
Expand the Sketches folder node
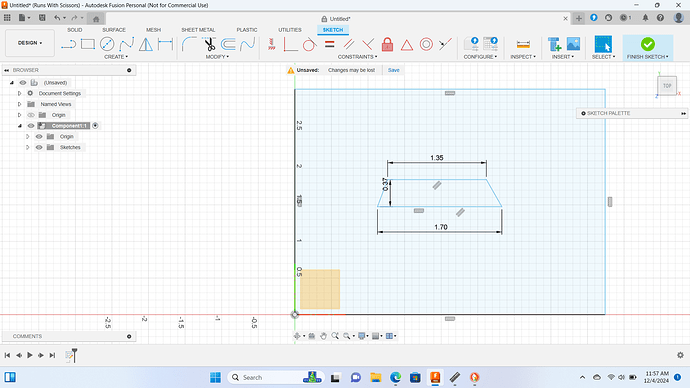click(27, 147)
